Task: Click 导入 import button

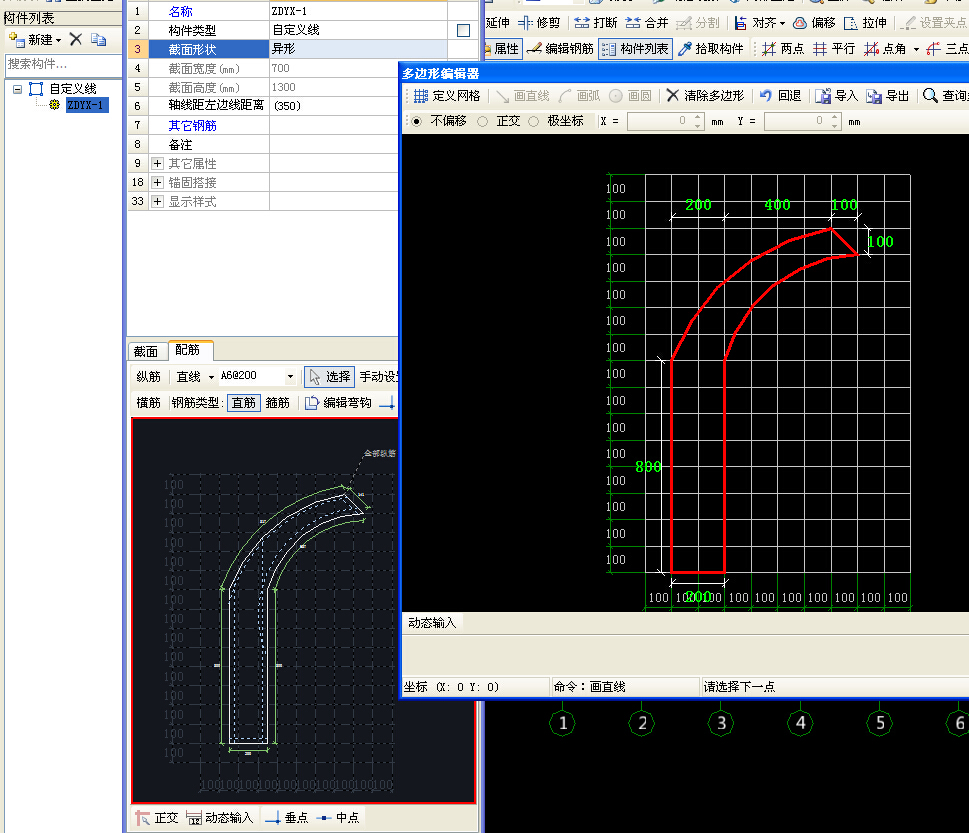Action: tap(836, 96)
